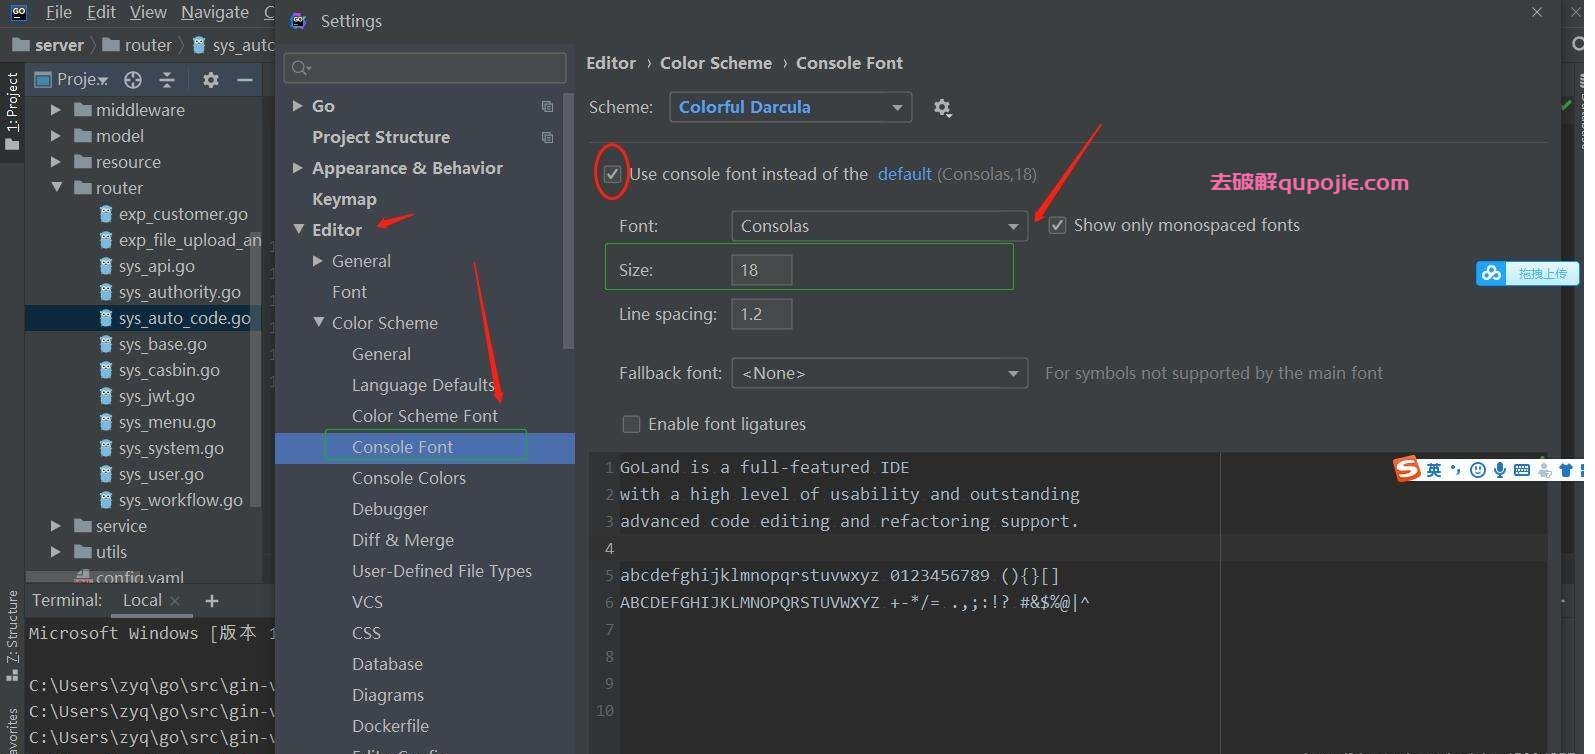This screenshot has height=754, width=1595.
Task: Select Debugger settings page
Action: (x=390, y=509)
